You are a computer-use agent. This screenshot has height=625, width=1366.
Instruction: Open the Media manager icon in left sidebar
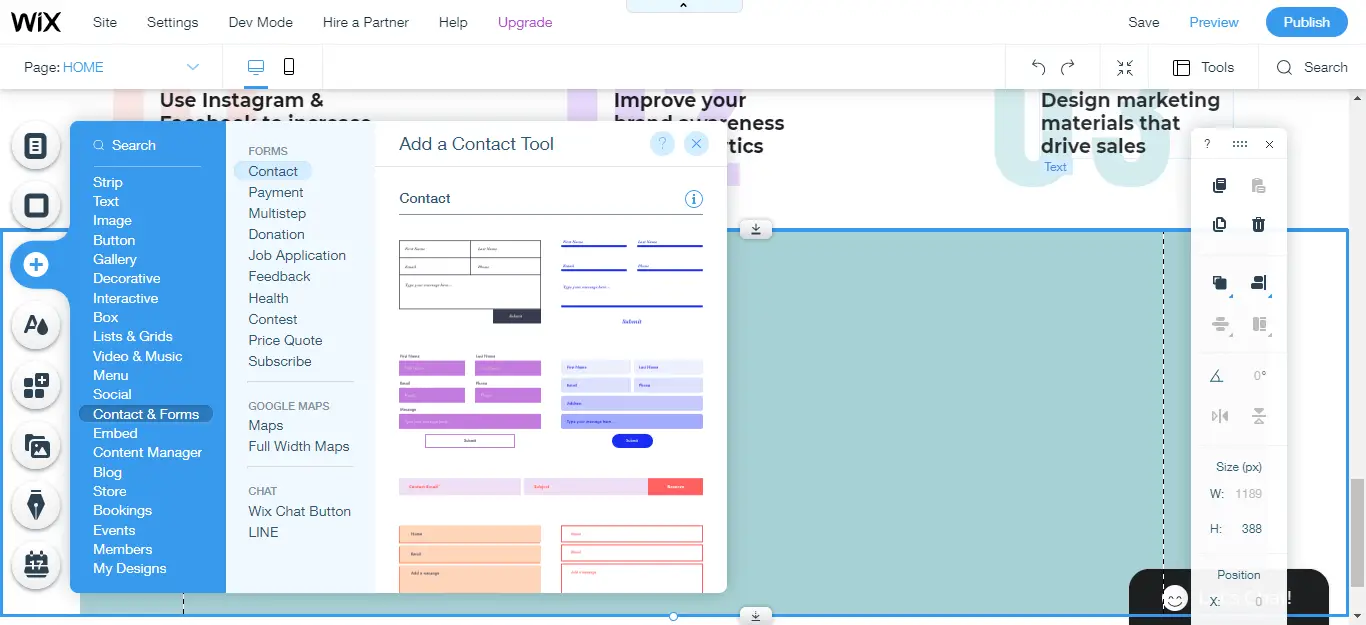36,445
